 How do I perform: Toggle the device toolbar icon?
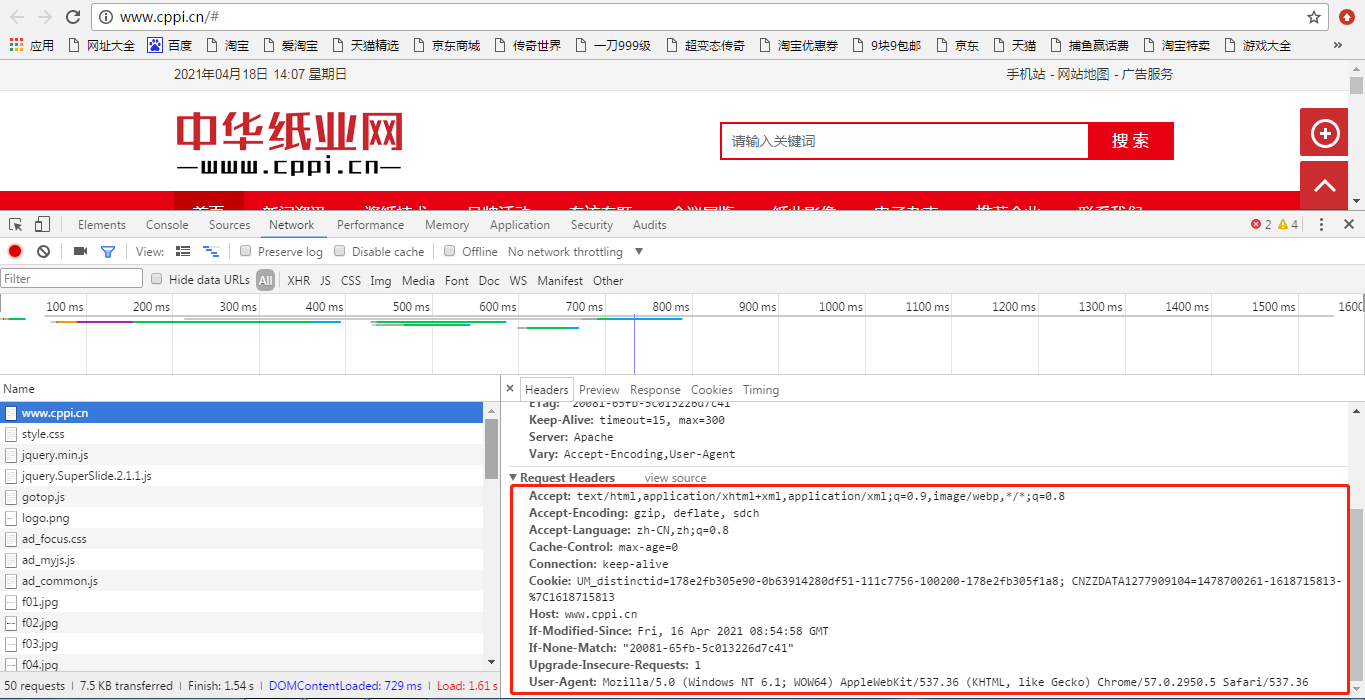click(42, 225)
